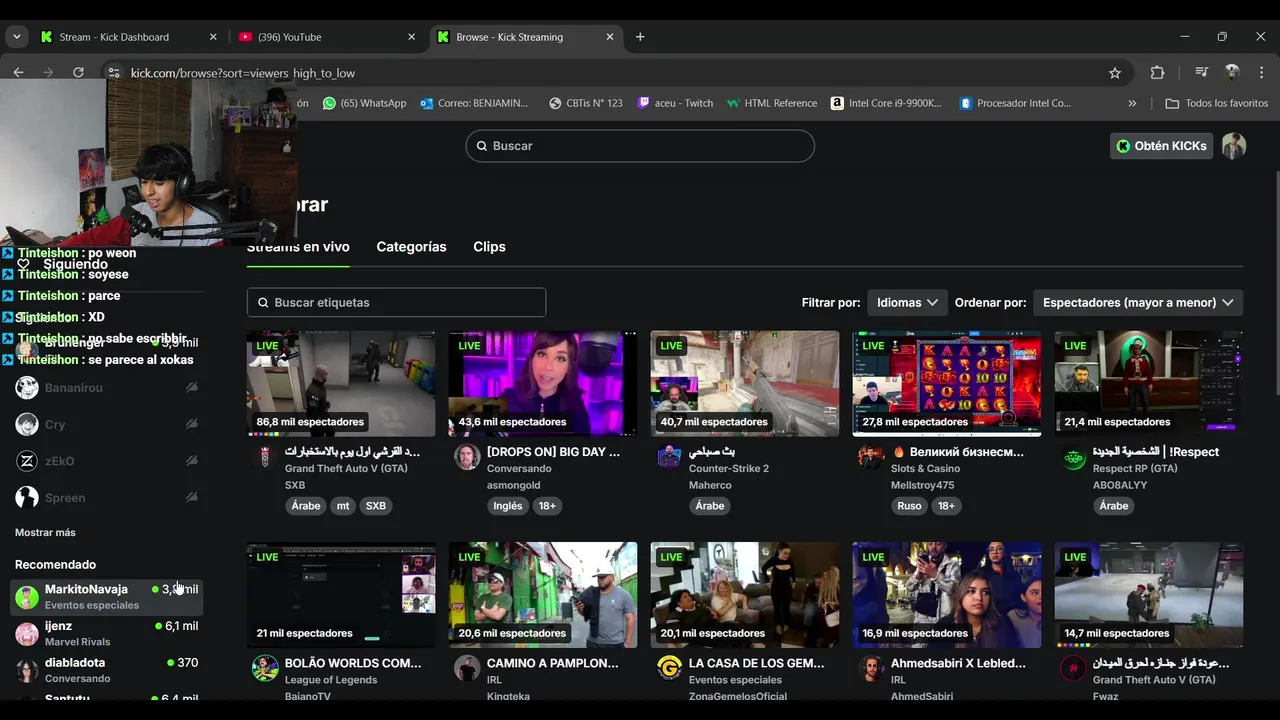
Task: Open the offline channel Cry
Action: coord(106,425)
